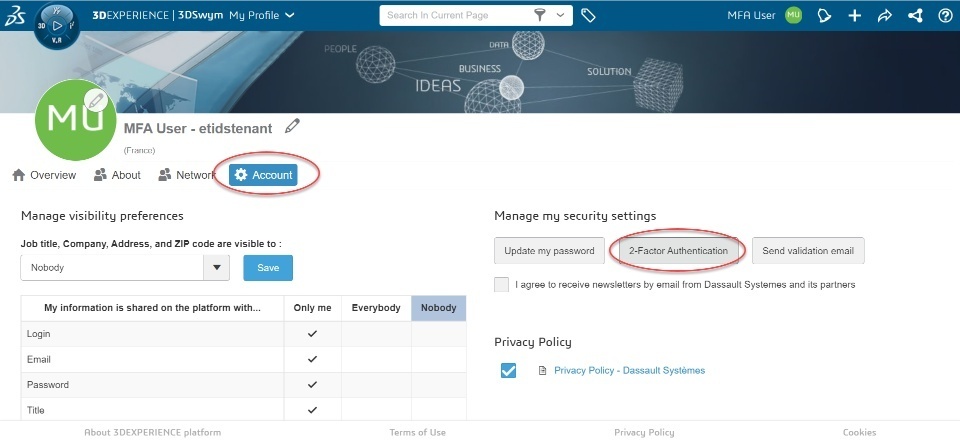
Task: Save the visibility preferences
Action: coord(268,268)
